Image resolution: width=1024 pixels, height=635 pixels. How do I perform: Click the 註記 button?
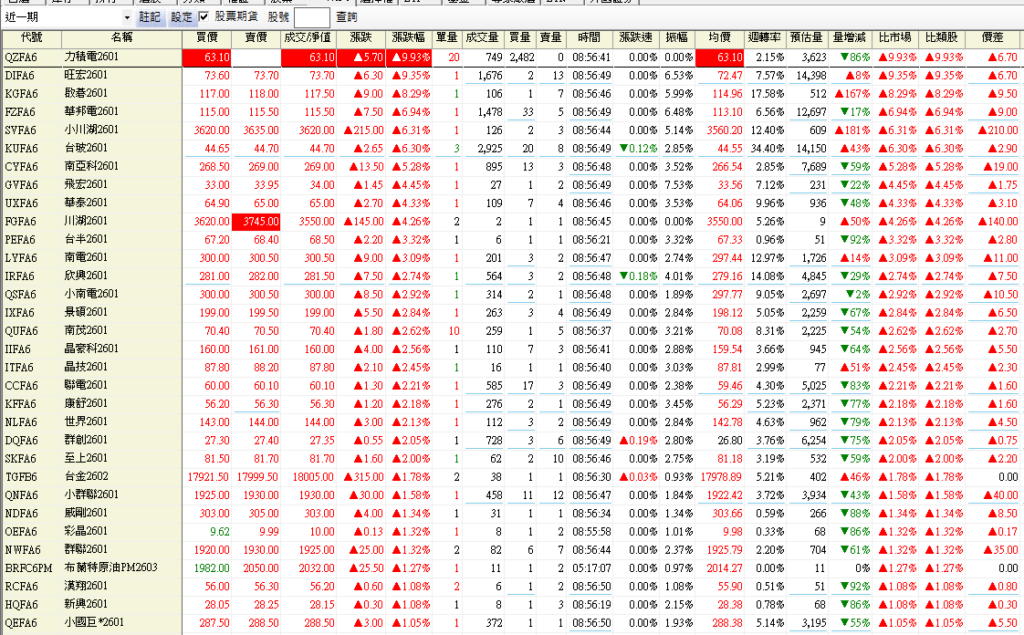149,18
